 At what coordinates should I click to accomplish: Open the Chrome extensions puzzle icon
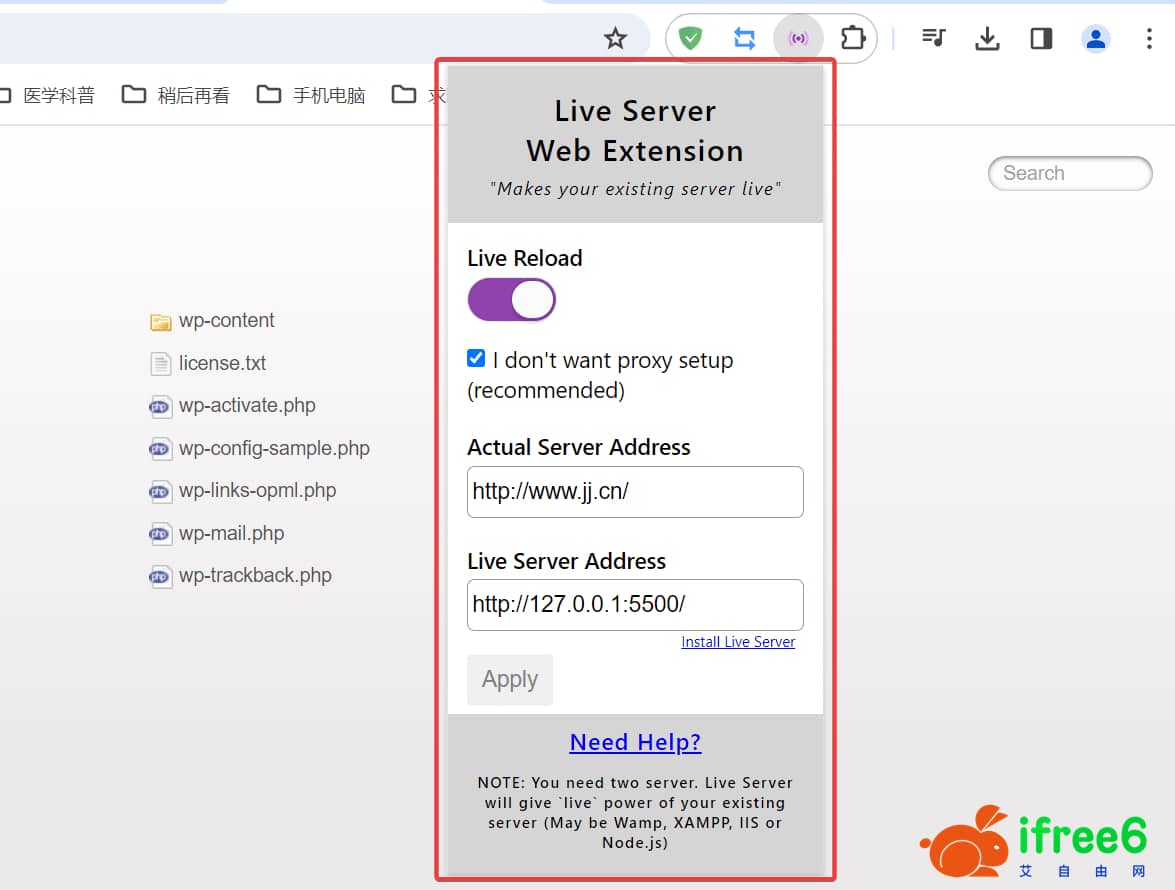click(853, 38)
